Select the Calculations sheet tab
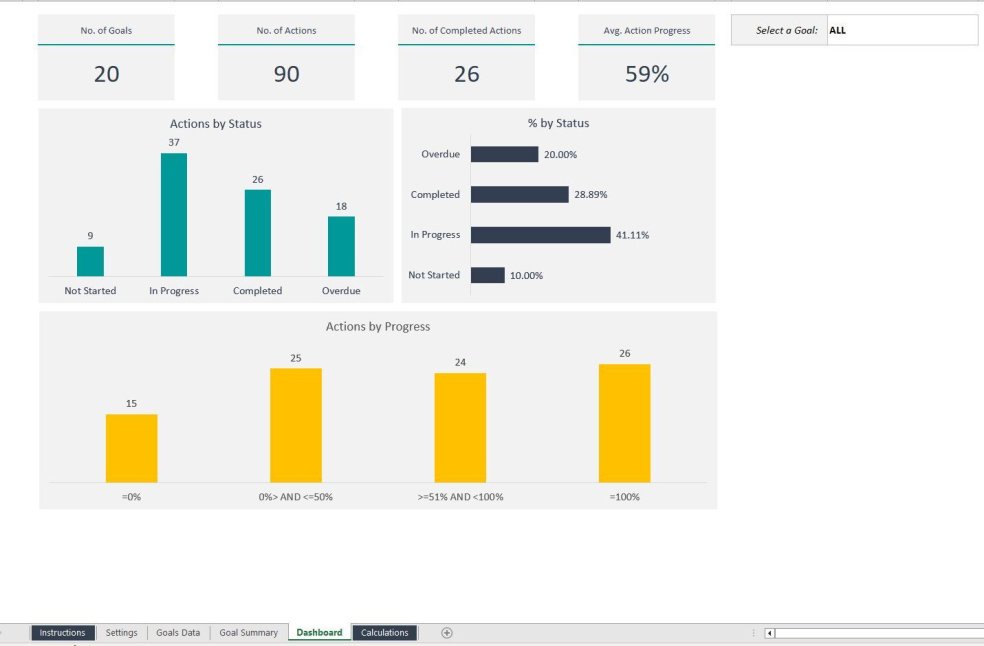984x646 pixels. (384, 632)
